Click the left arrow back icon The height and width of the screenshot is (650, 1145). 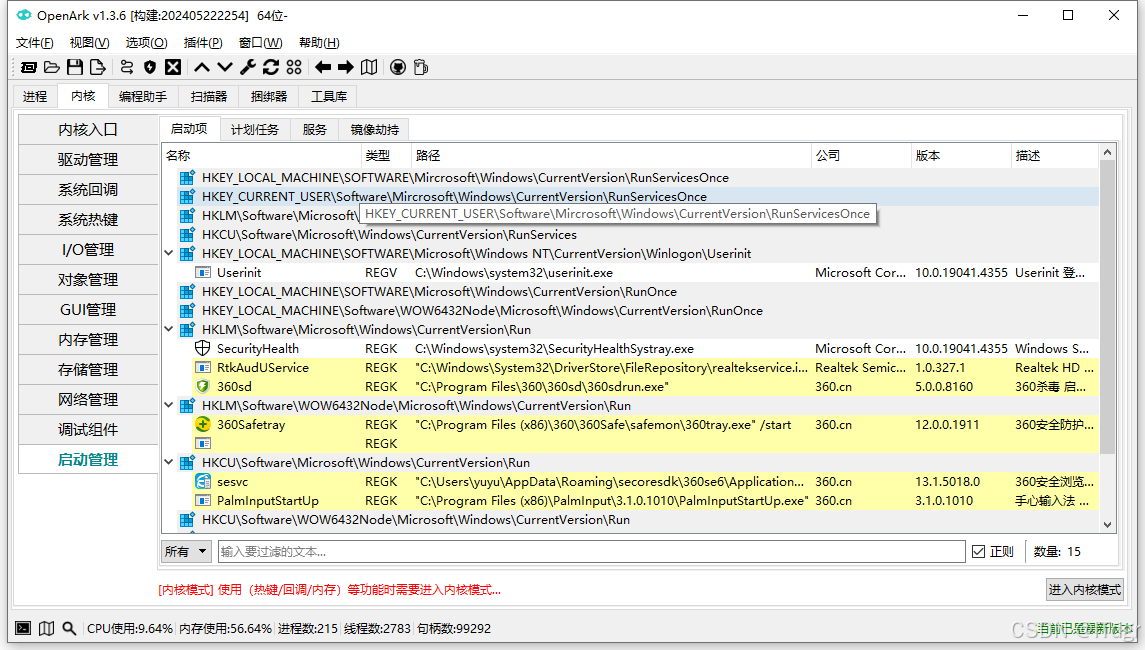pos(323,67)
